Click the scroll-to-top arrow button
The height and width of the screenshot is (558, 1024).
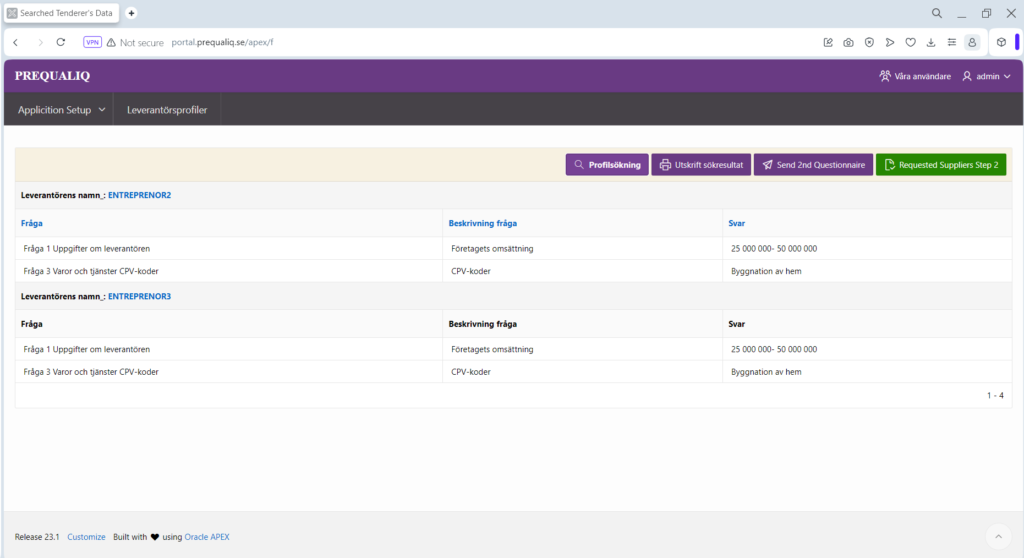click(x=996, y=535)
